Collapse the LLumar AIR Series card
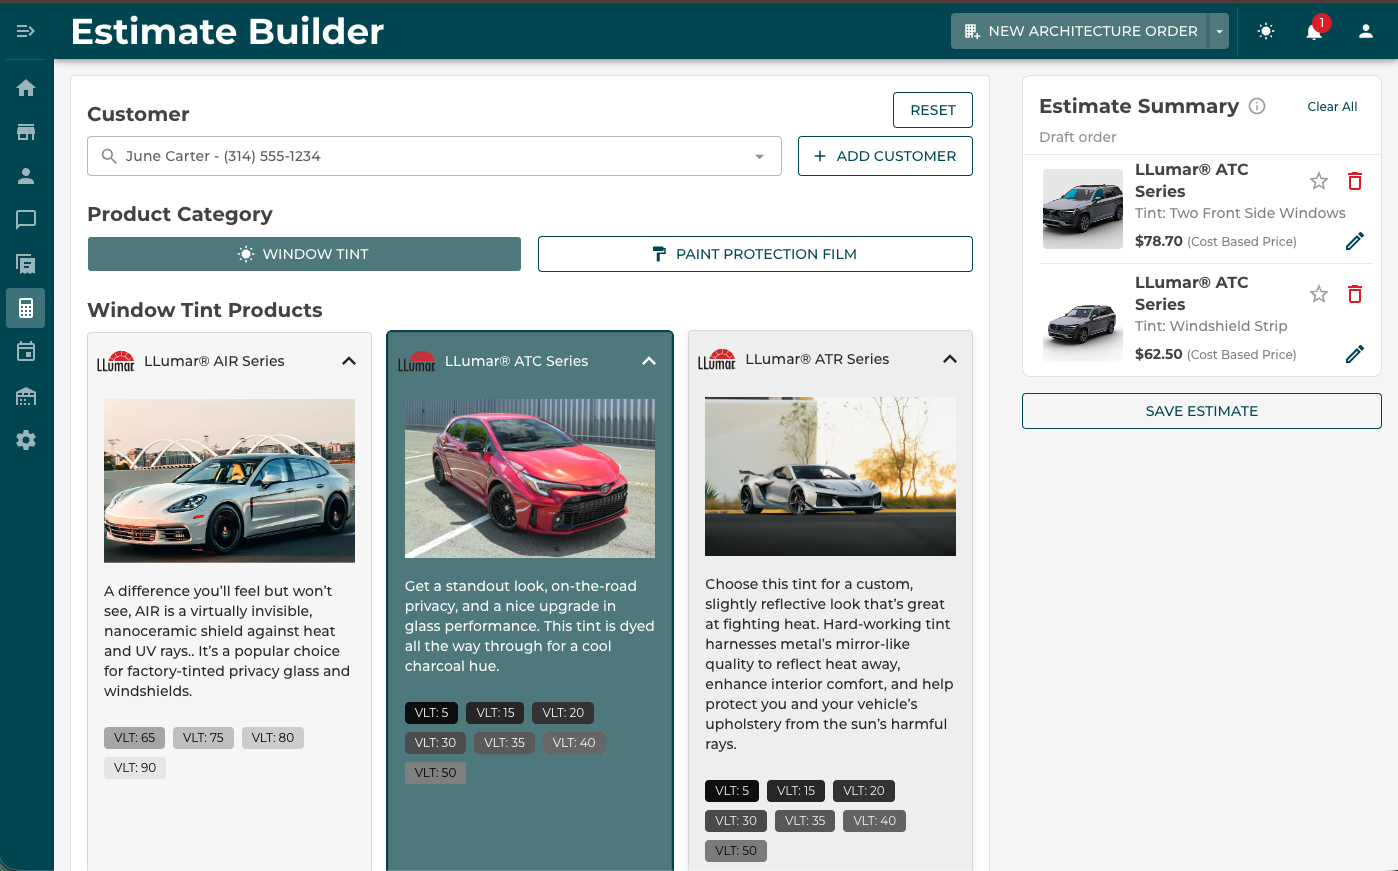The width and height of the screenshot is (1398, 871). (349, 361)
